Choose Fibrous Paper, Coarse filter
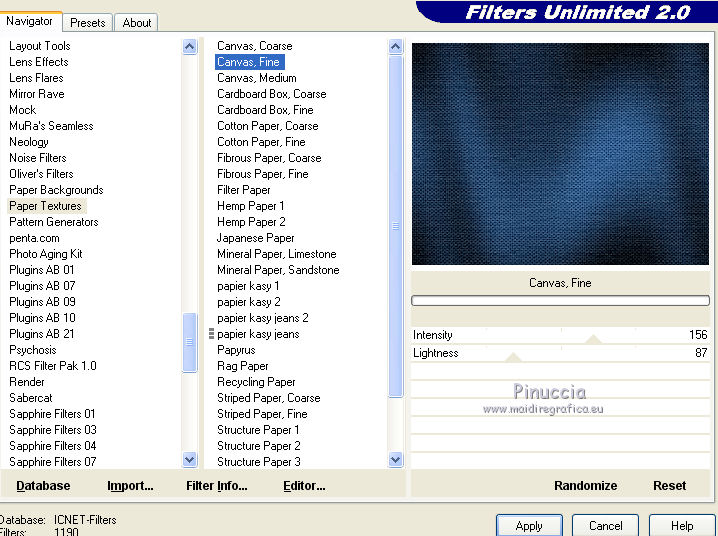Image resolution: width=718 pixels, height=536 pixels. (269, 158)
